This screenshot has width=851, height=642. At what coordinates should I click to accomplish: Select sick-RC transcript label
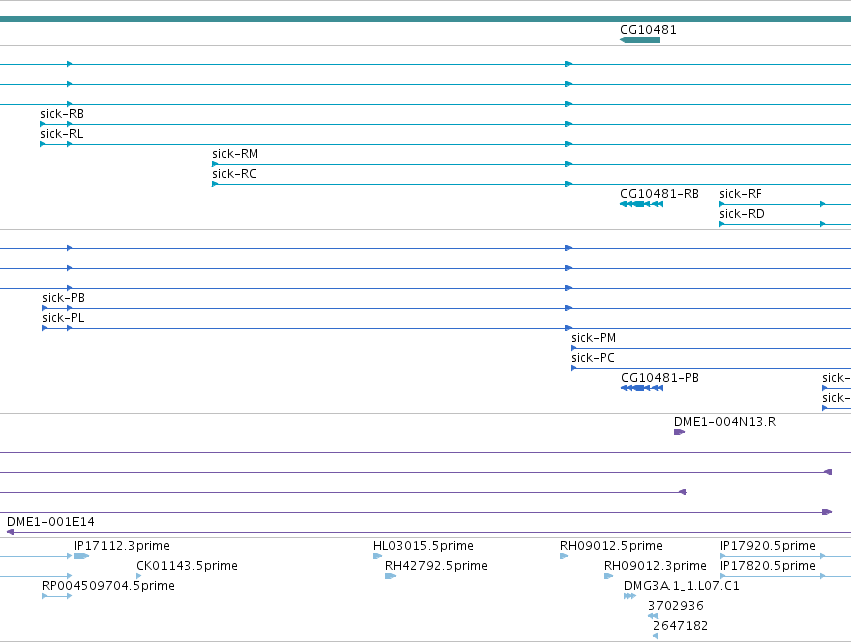234,174
